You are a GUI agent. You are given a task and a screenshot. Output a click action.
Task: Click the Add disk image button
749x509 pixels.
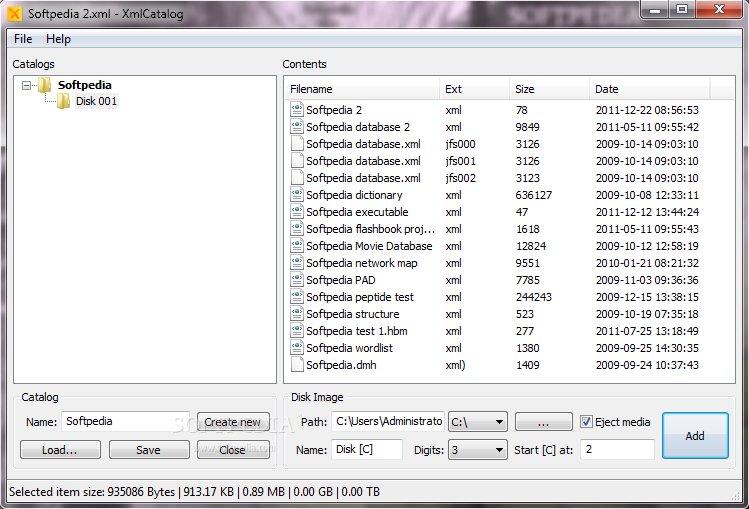click(695, 435)
